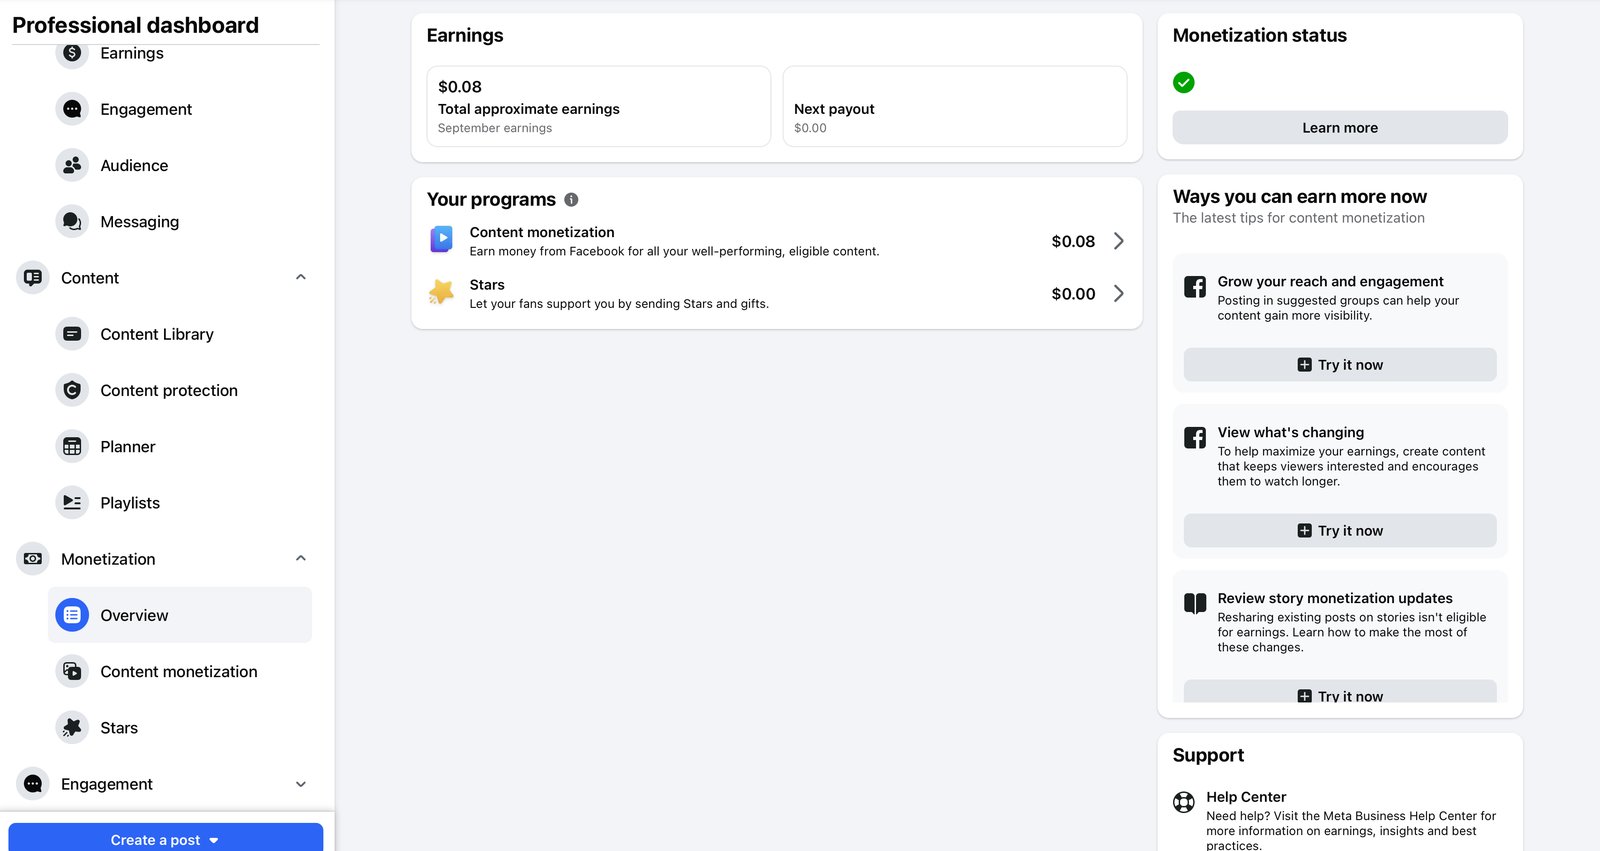
Task: Open Stars program chevron arrow
Action: click(1119, 294)
